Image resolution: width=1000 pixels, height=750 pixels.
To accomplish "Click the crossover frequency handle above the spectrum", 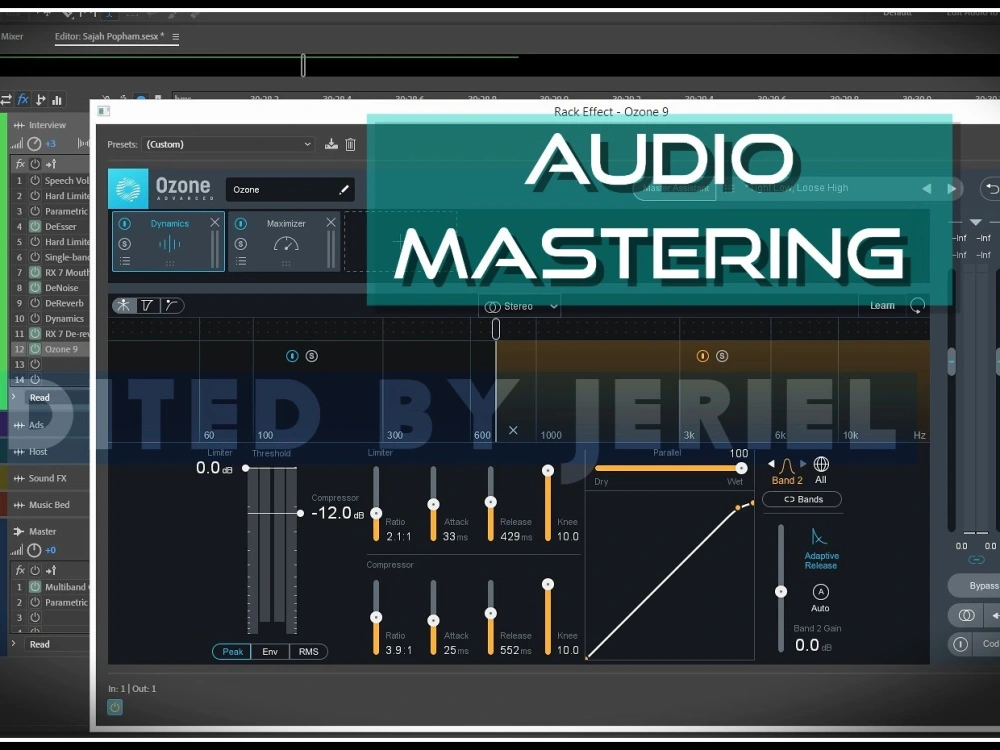I will [x=496, y=329].
